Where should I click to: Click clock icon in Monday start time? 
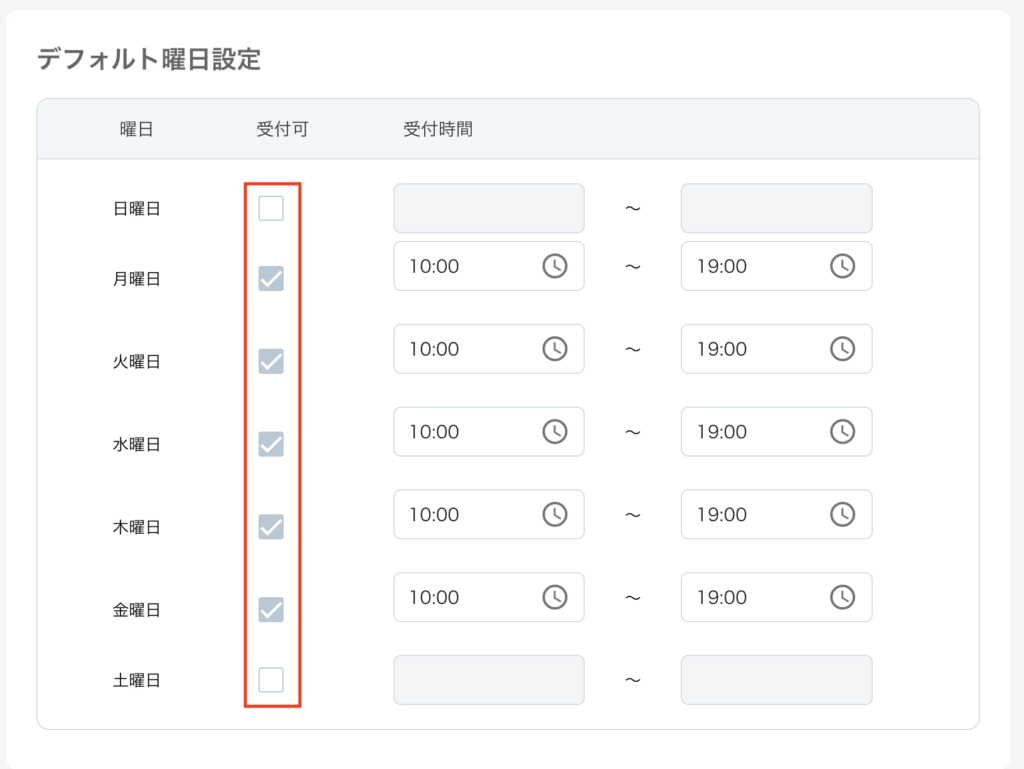(x=554, y=266)
